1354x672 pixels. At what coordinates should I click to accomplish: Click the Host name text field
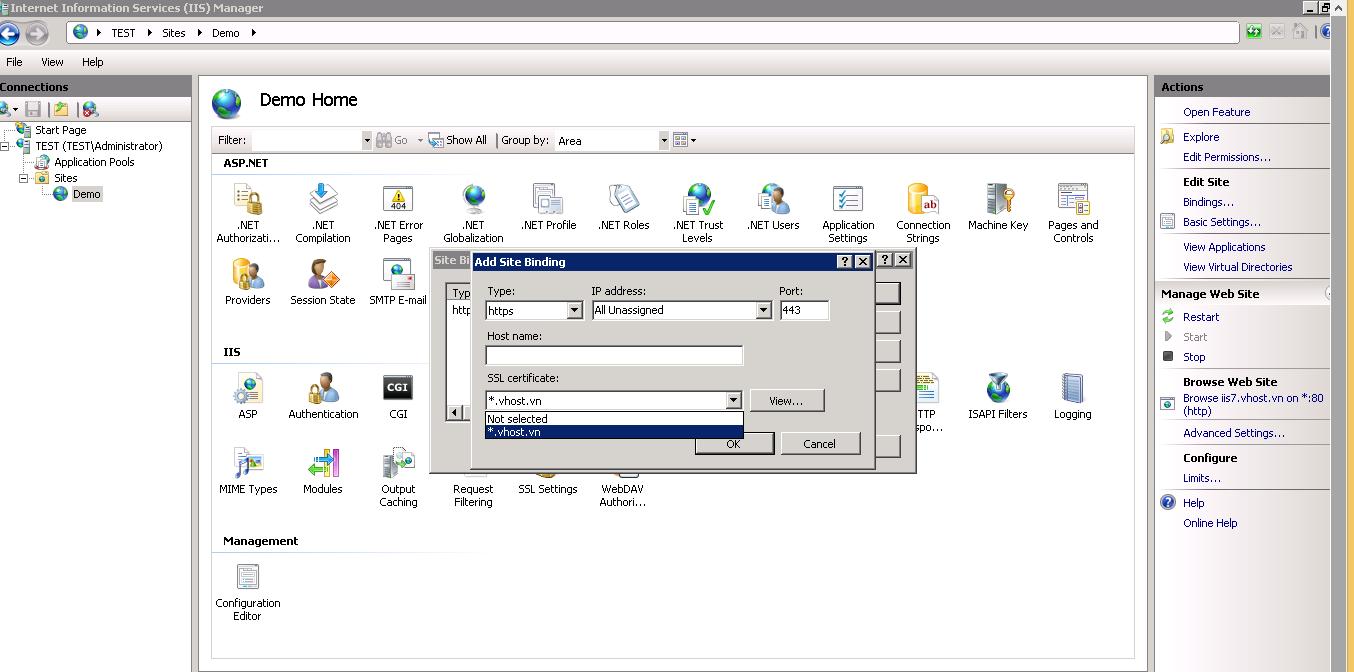tap(614, 356)
